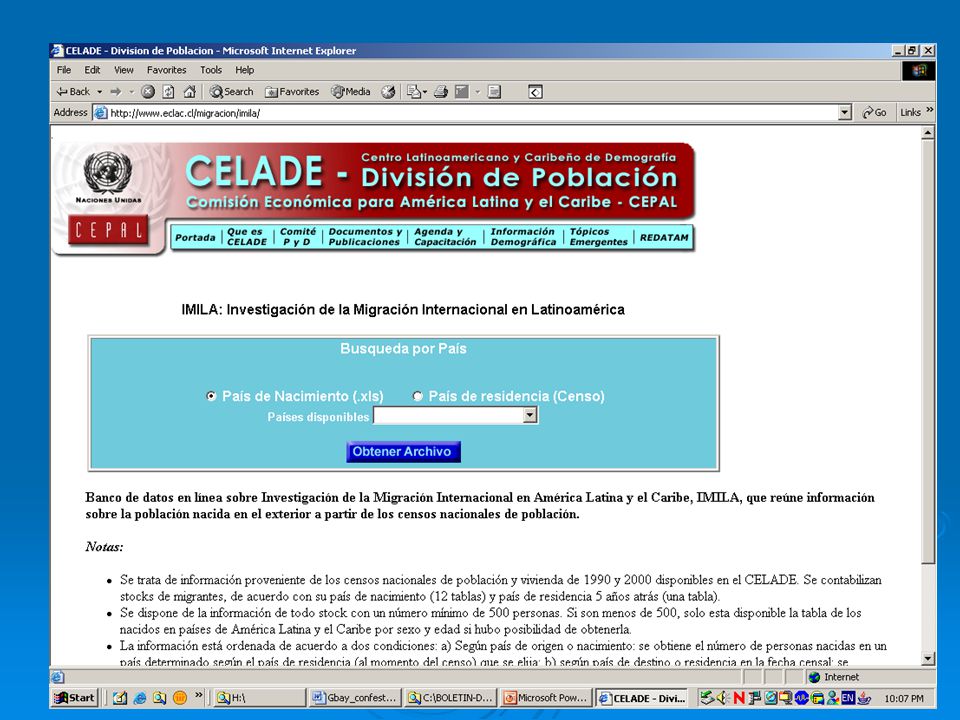Click Tópicos Emergentes navigation tab
Viewport: 960px width, 720px height.
click(x=598, y=237)
